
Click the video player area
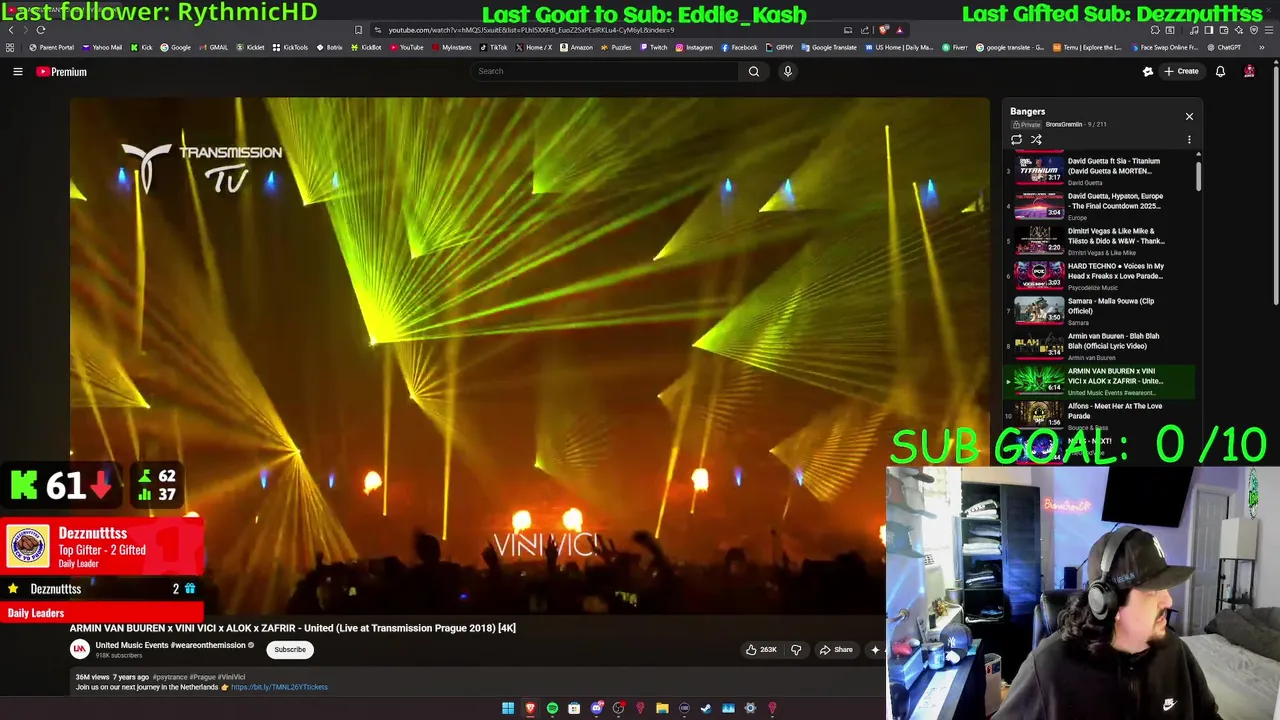click(529, 355)
